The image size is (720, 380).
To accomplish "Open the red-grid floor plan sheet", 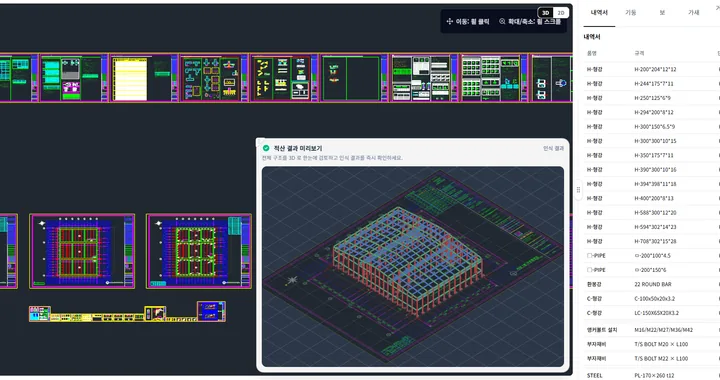I will [82, 251].
